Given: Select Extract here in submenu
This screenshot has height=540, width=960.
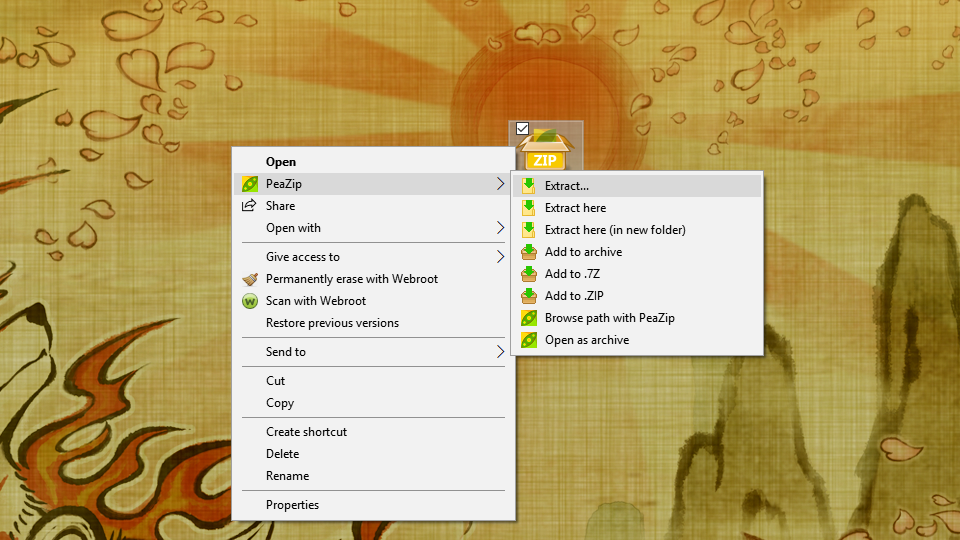Looking at the screenshot, I should pos(637,208).
